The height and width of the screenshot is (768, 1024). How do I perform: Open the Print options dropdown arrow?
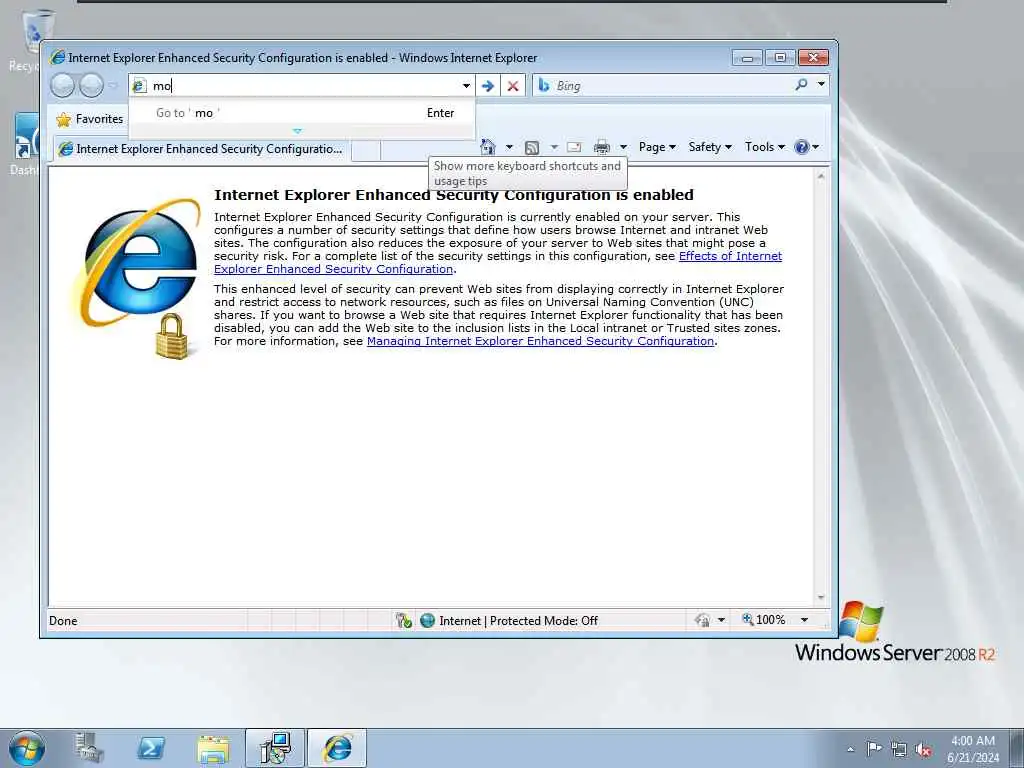click(x=623, y=147)
